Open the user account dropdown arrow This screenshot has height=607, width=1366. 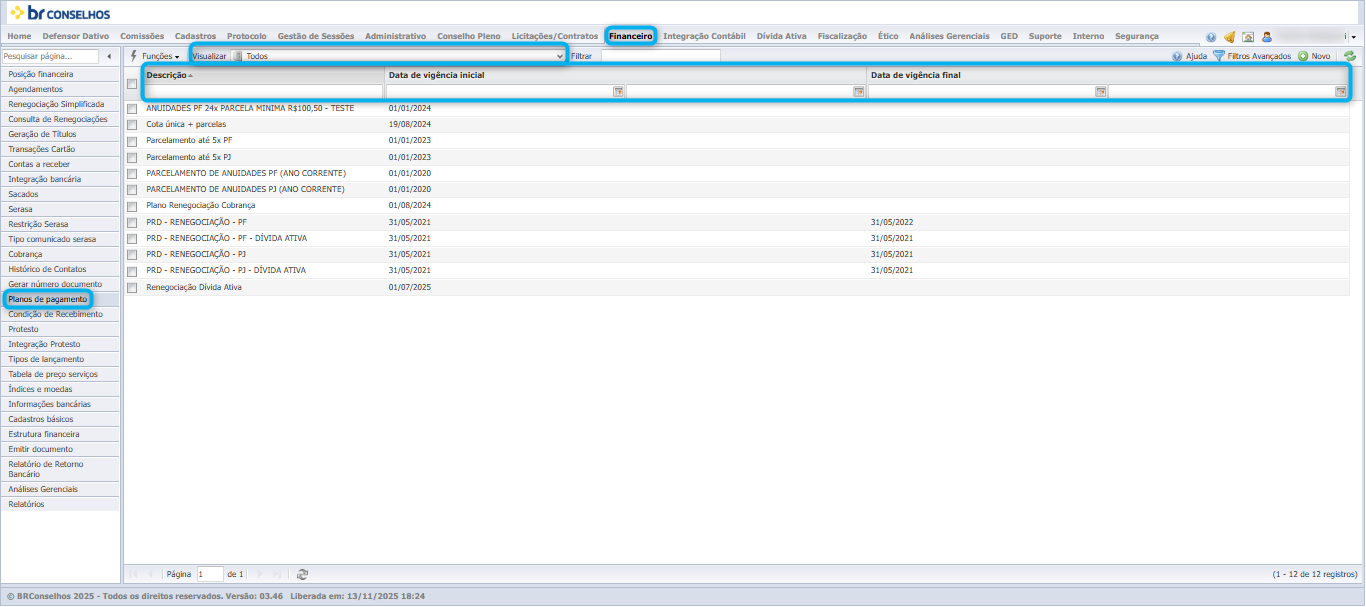pyautogui.click(x=1353, y=37)
